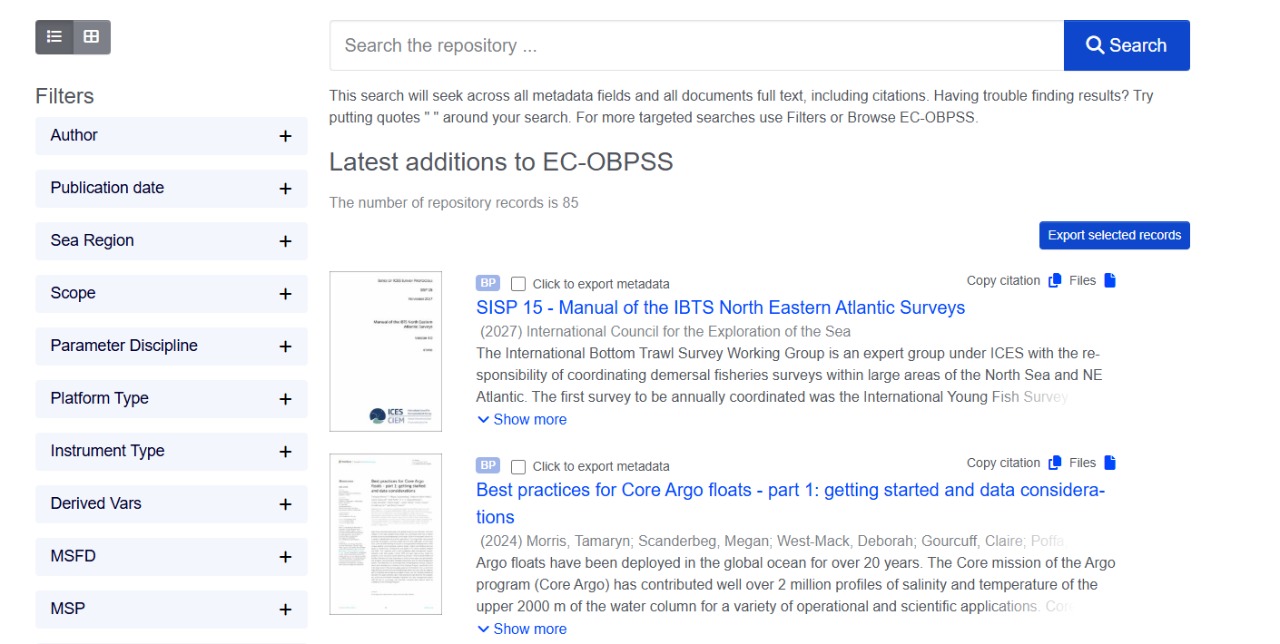Copy citation icon for SISP 15 record
The height and width of the screenshot is (644, 1280).
tap(1054, 281)
